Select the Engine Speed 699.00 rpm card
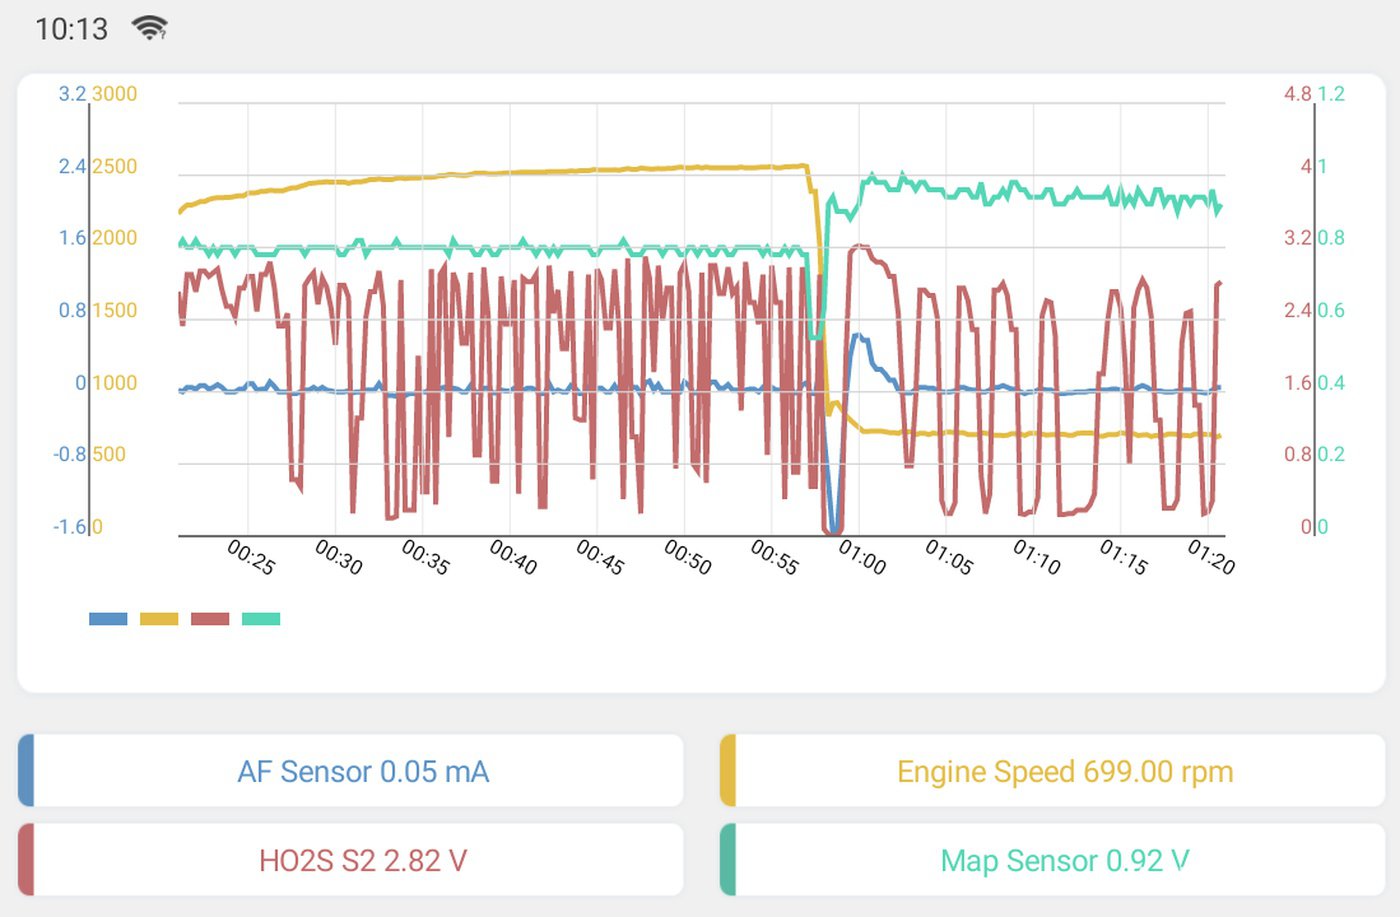This screenshot has width=1400, height=917. tap(1053, 771)
